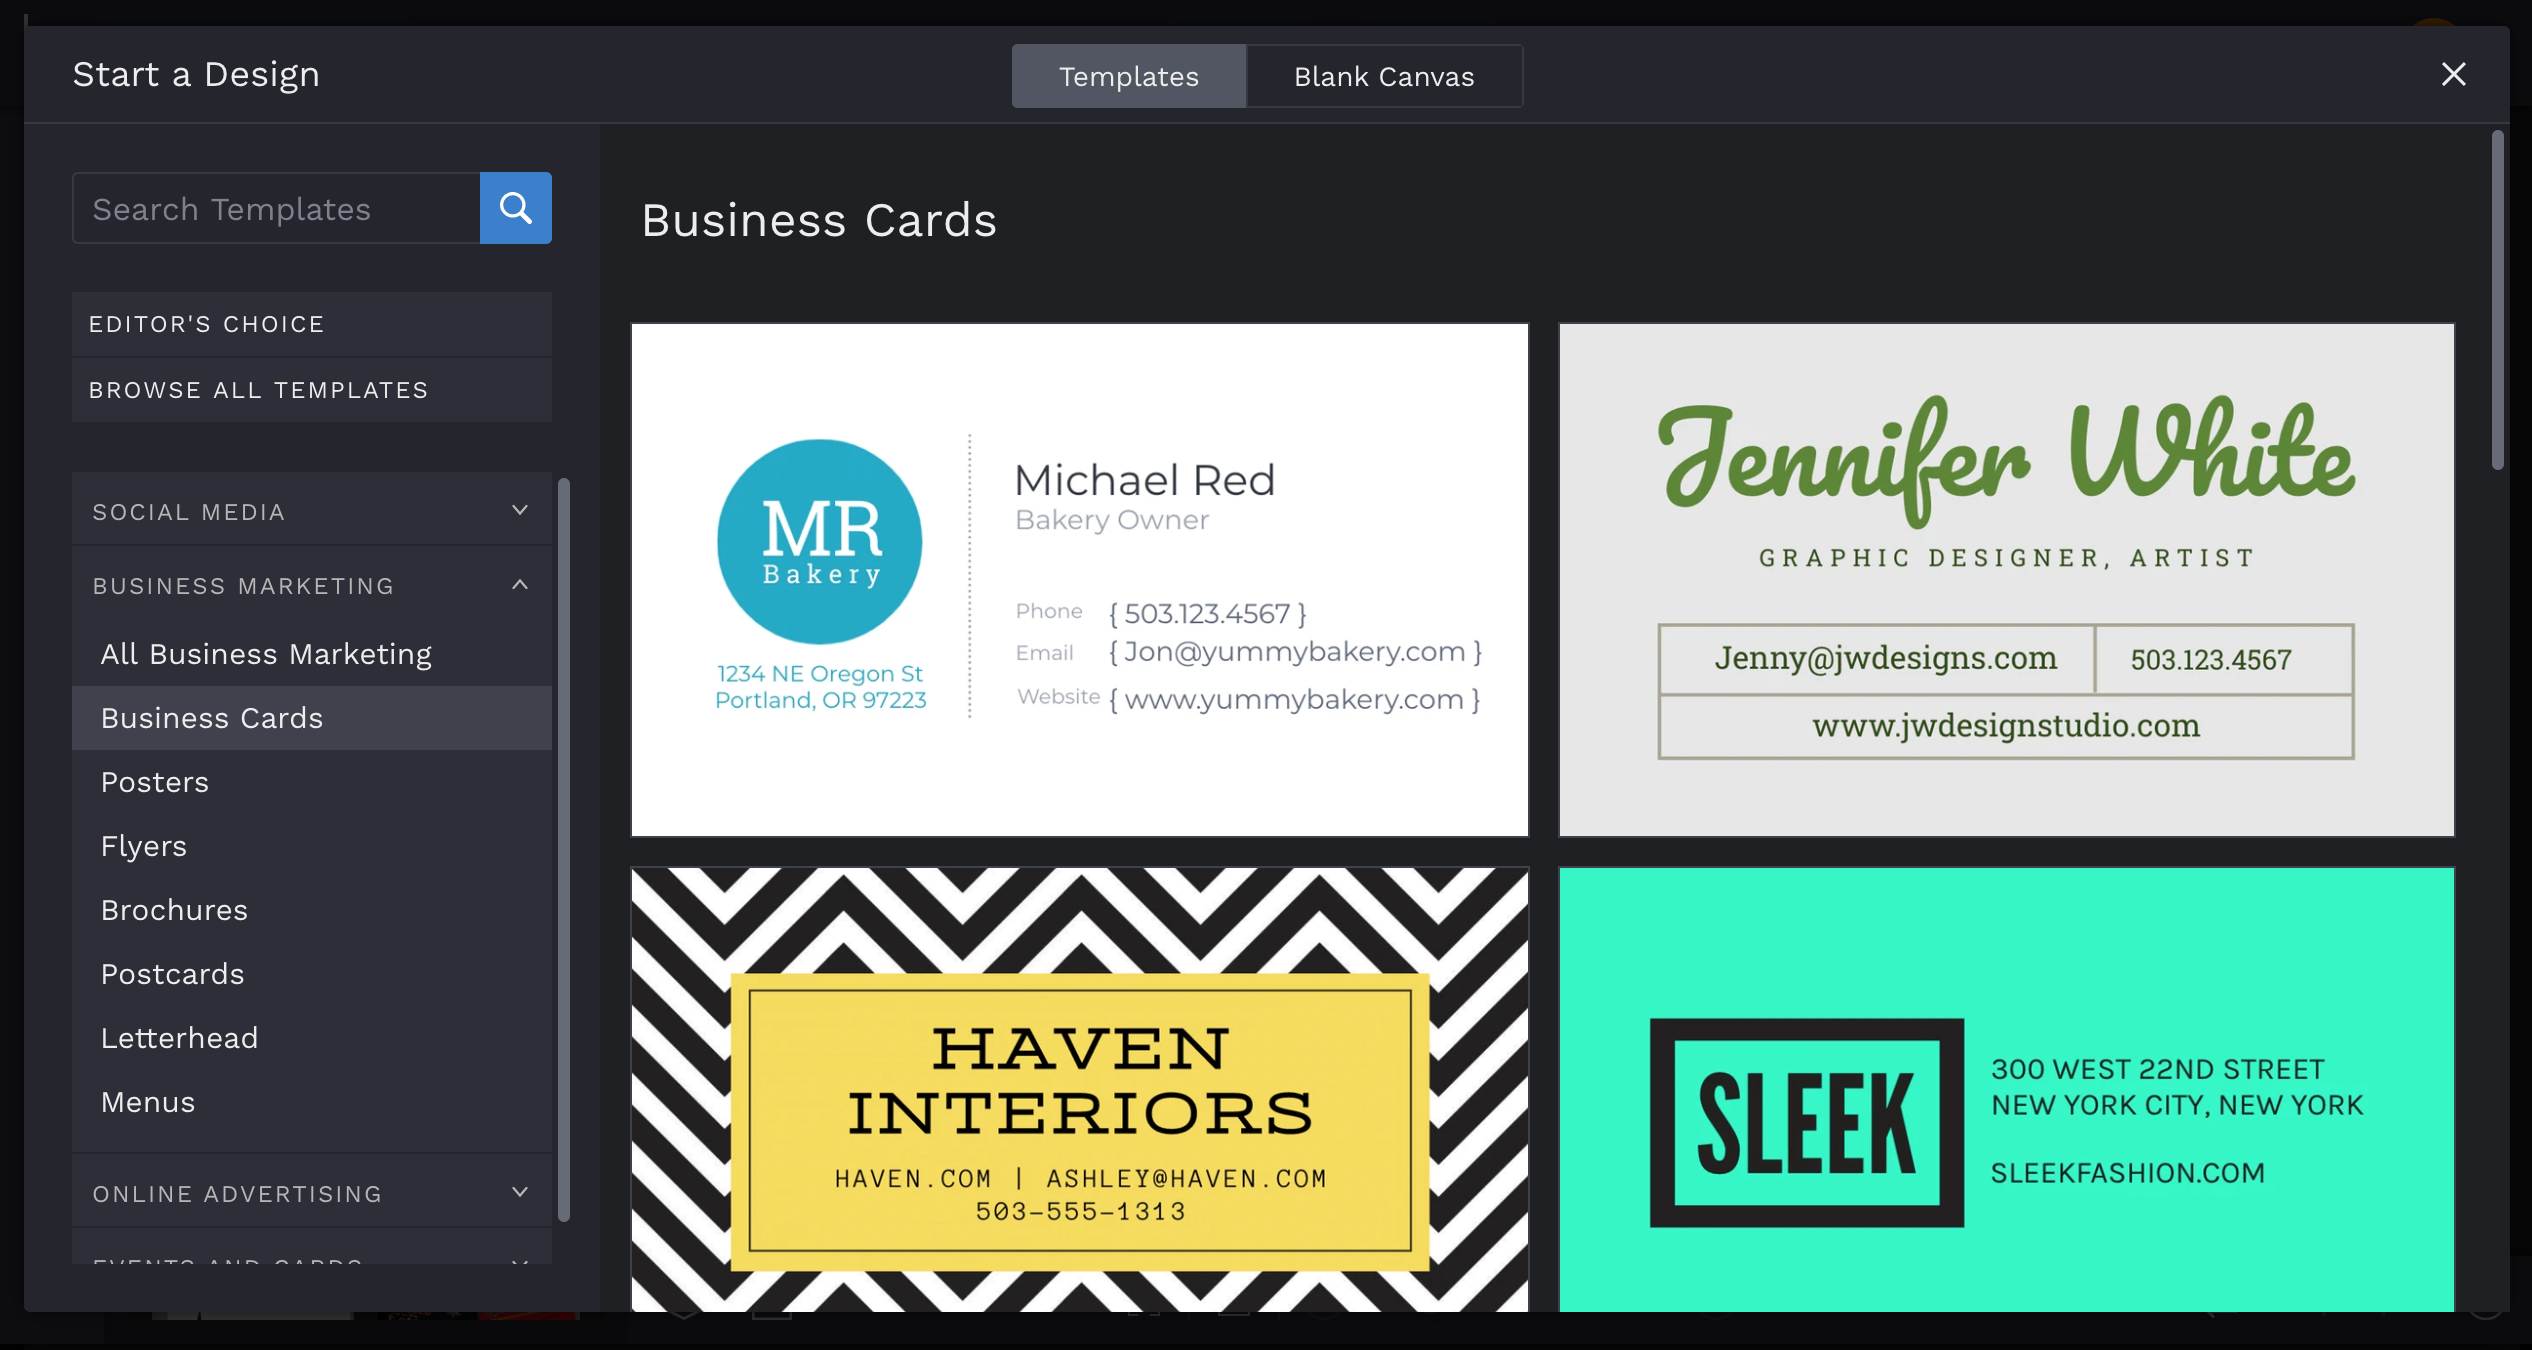Pick the Jennifer White business card template
Viewport: 2532px width, 1350px height.
tap(2006, 579)
